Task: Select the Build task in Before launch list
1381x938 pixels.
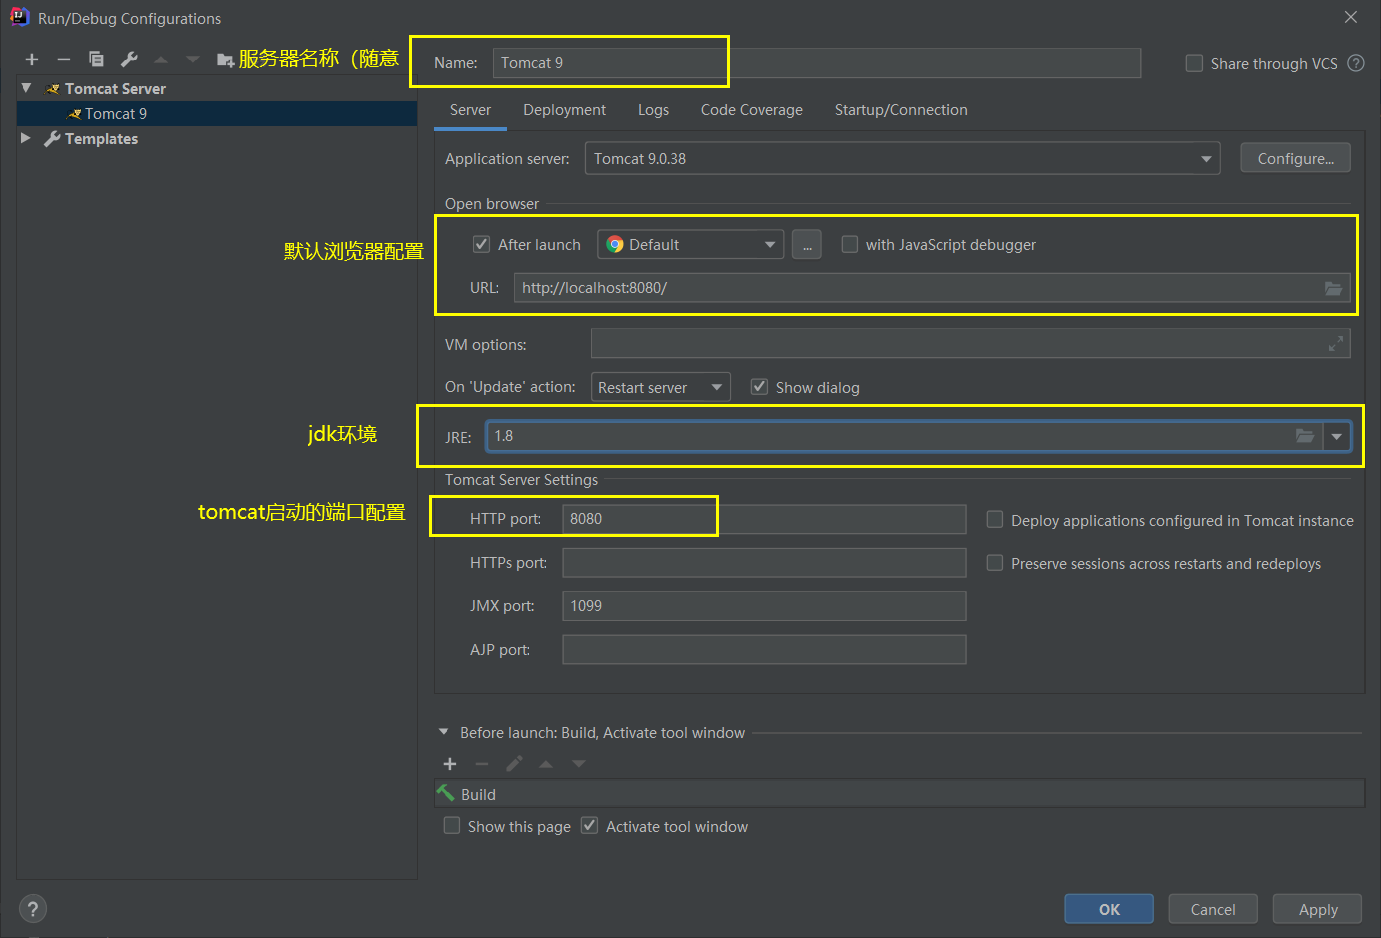Action: [x=900, y=794]
